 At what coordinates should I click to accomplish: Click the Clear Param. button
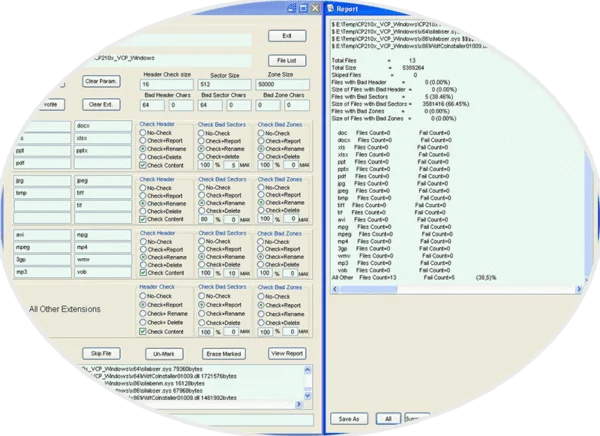tap(101, 80)
